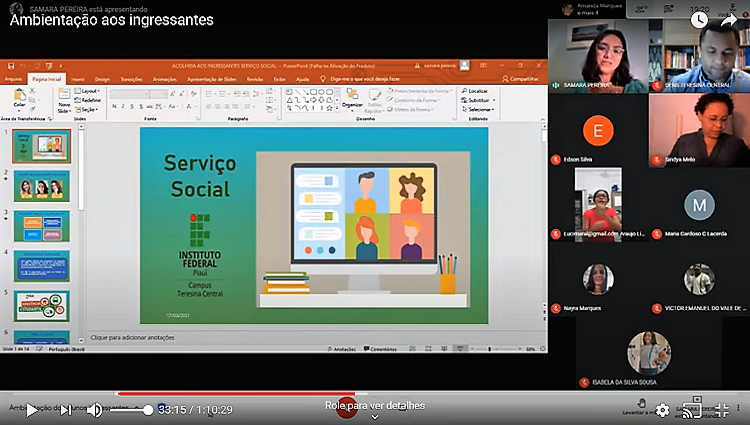The height and width of the screenshot is (425, 750).
Task: Select the rectangle shape in the shapes gallery
Action: click(x=313, y=92)
